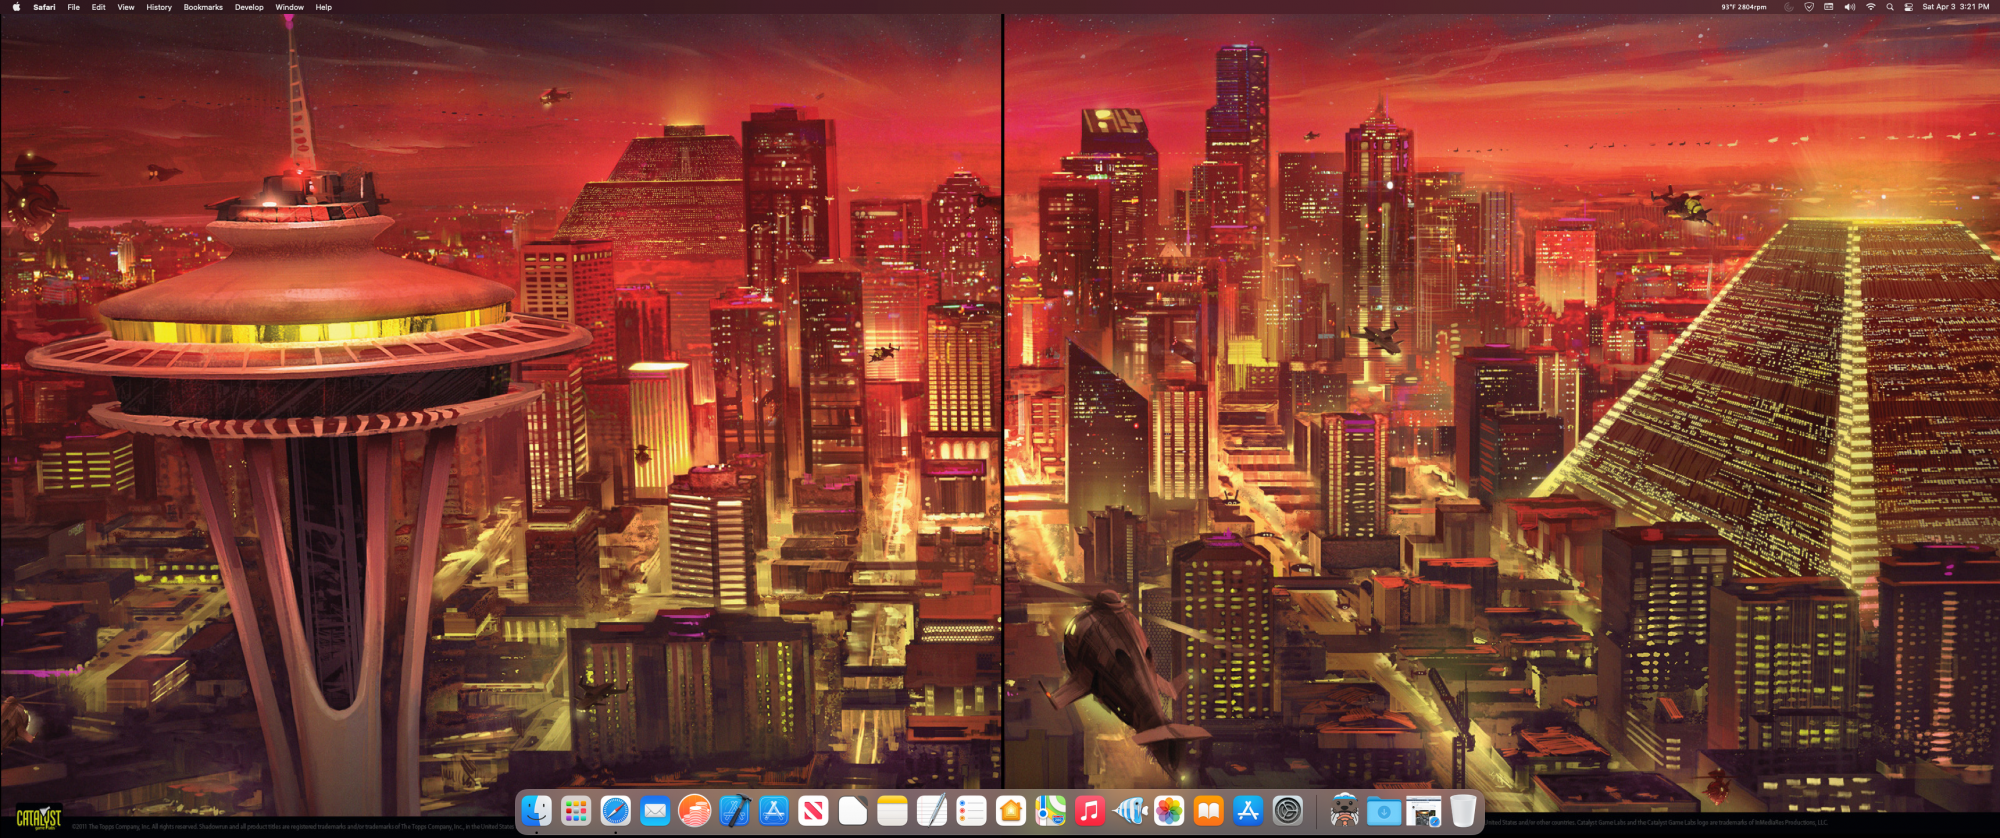This screenshot has height=838, width=2000.
Task: Click the shield checkmark status icon
Action: [x=1809, y=7]
